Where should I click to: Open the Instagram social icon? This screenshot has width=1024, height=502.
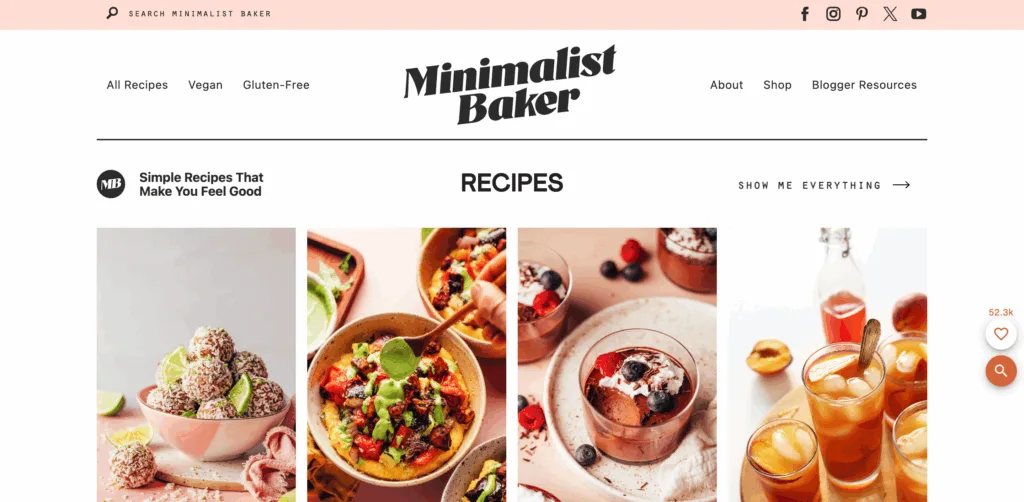tap(833, 14)
